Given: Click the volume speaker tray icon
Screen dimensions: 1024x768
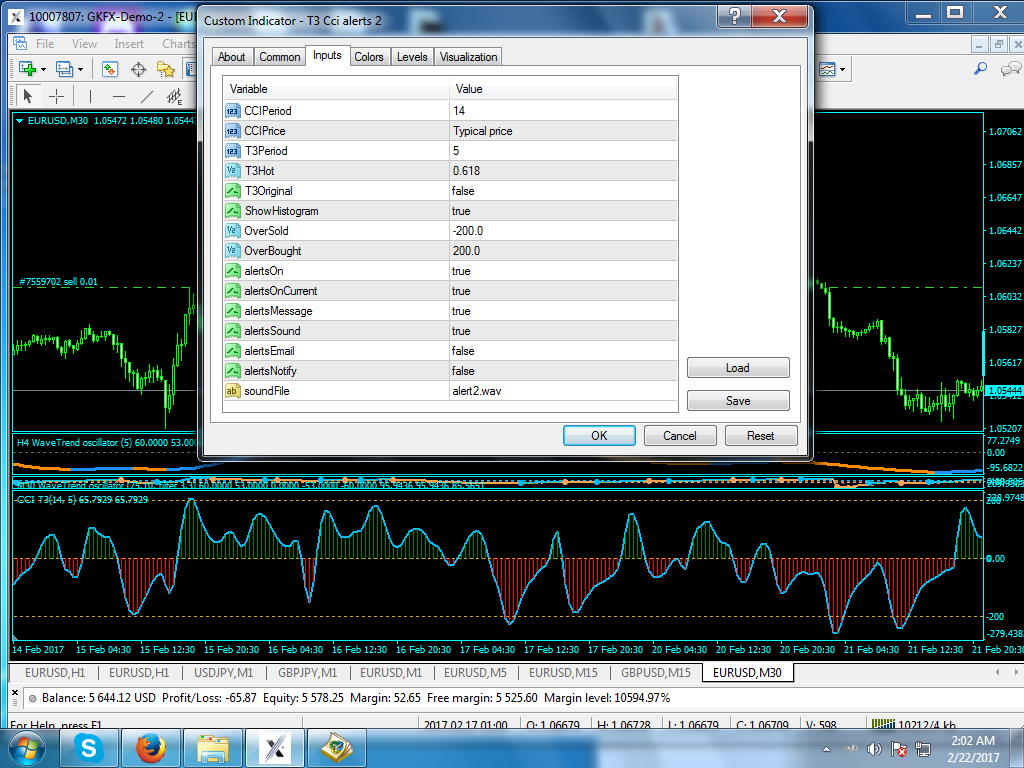Looking at the screenshot, I should [x=874, y=749].
